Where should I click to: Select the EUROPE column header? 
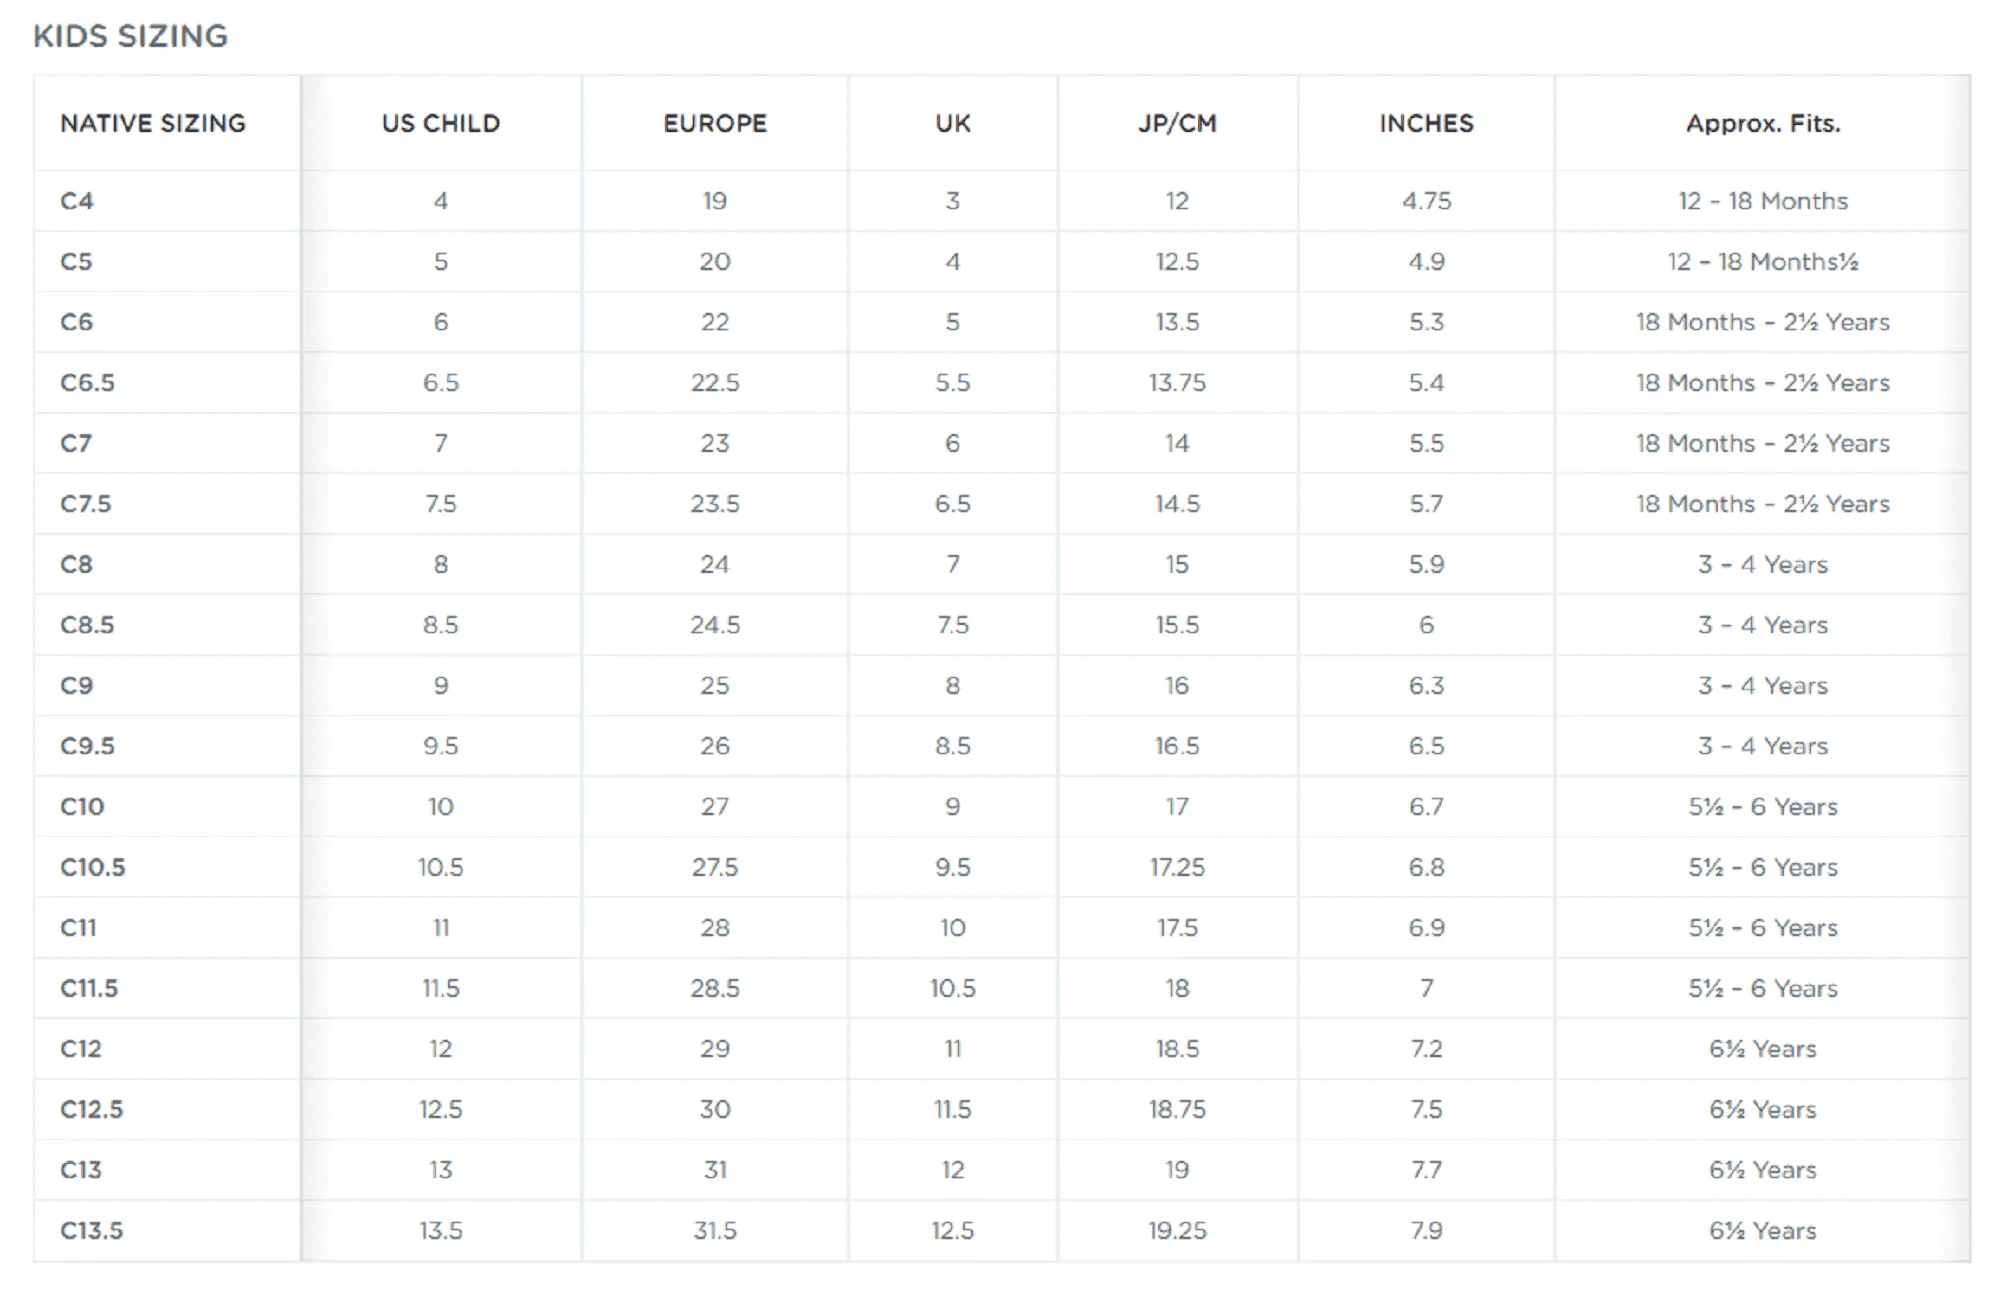715,123
